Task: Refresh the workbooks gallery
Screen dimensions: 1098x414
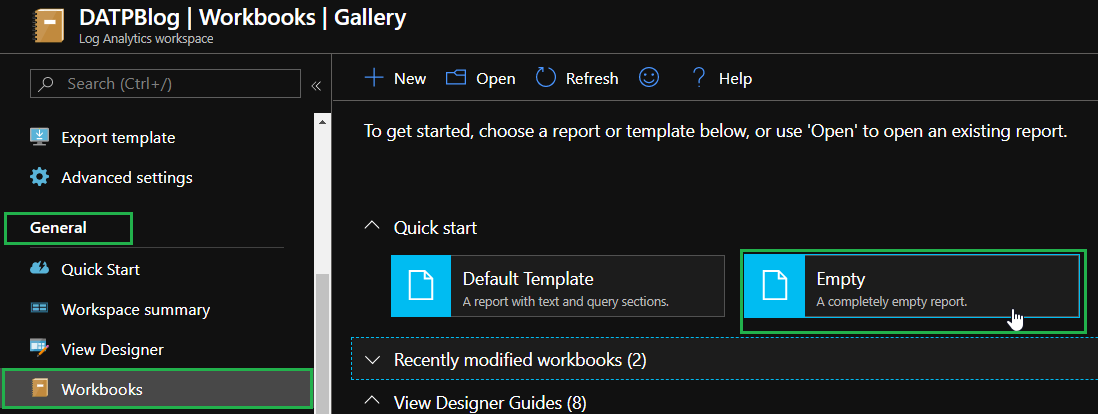Action: (577, 78)
